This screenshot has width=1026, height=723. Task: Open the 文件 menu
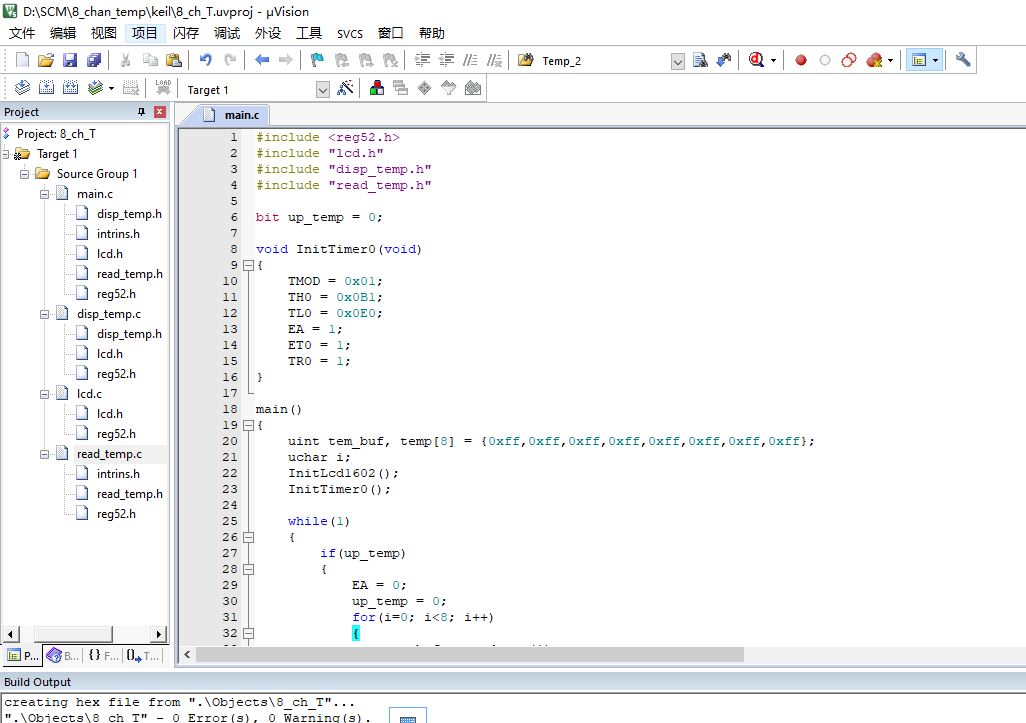click(x=22, y=33)
